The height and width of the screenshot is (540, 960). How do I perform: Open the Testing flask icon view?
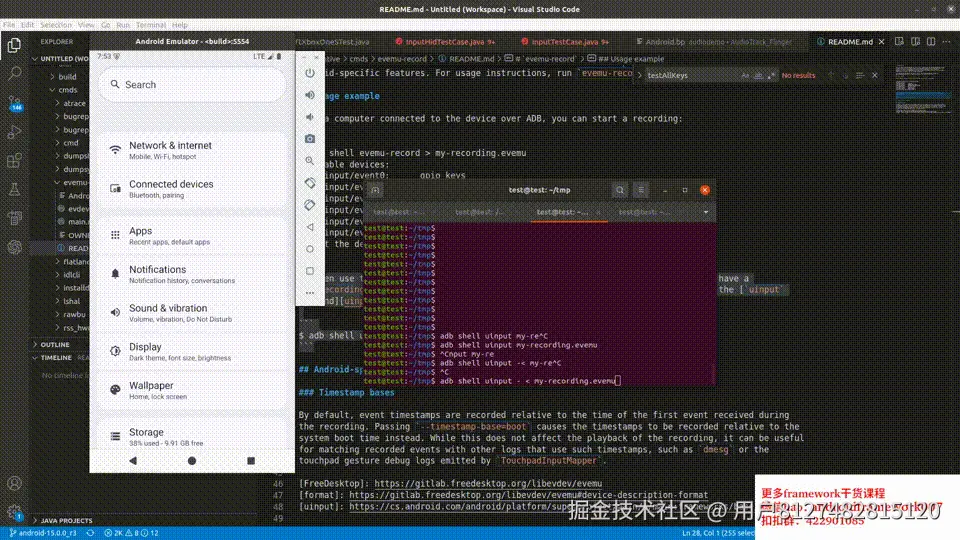pos(14,189)
